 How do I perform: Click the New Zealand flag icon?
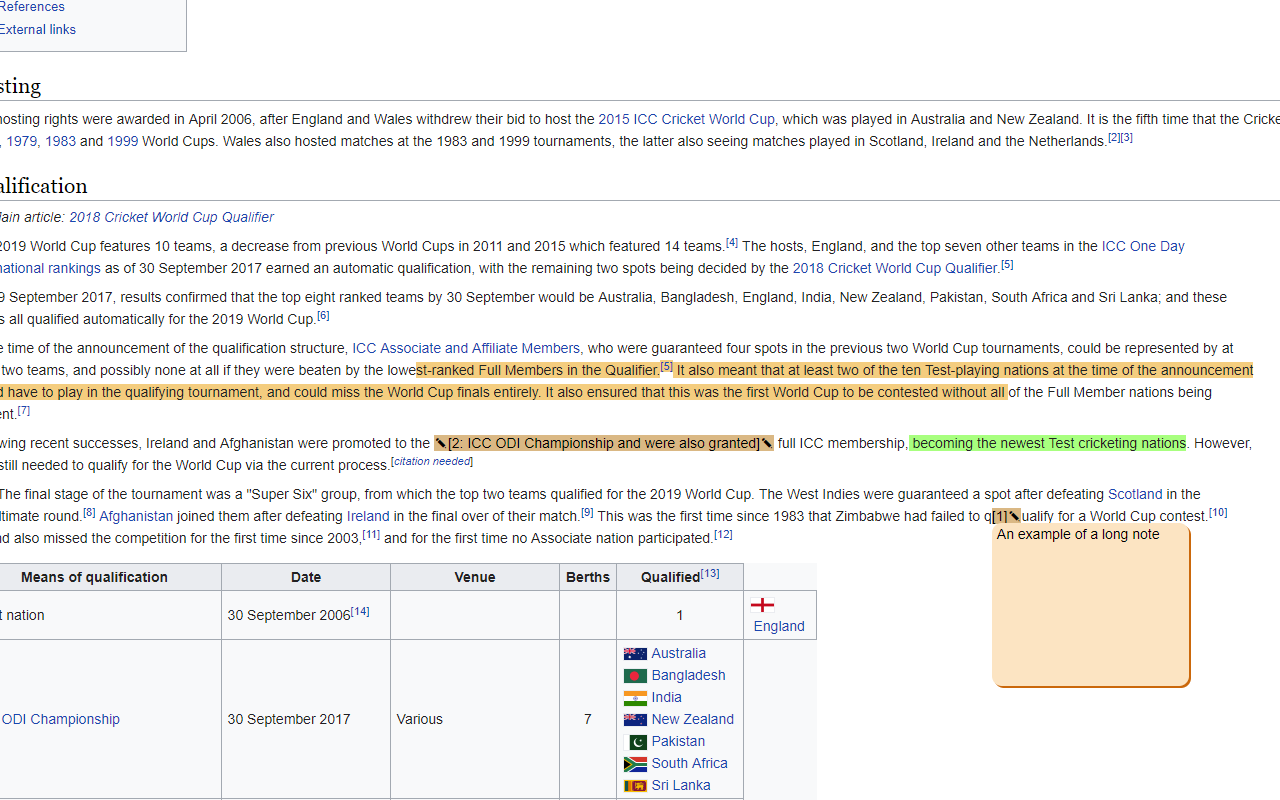(x=635, y=720)
